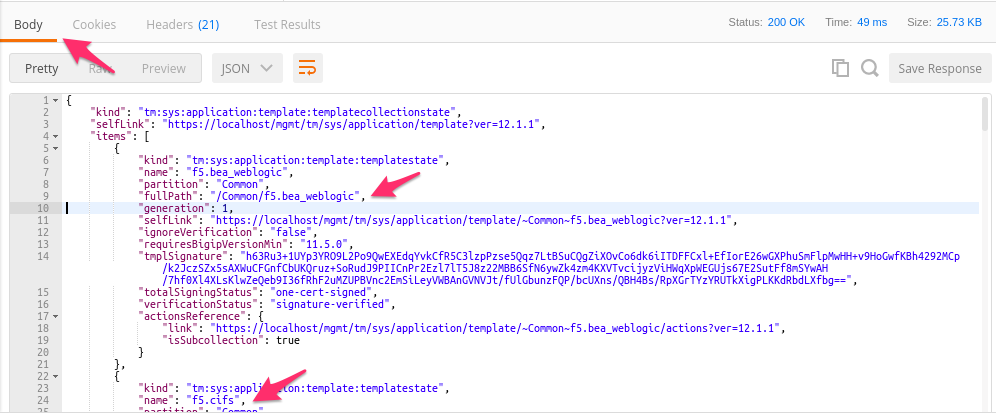
Task: Open the Test Results tab
Action: point(287,25)
